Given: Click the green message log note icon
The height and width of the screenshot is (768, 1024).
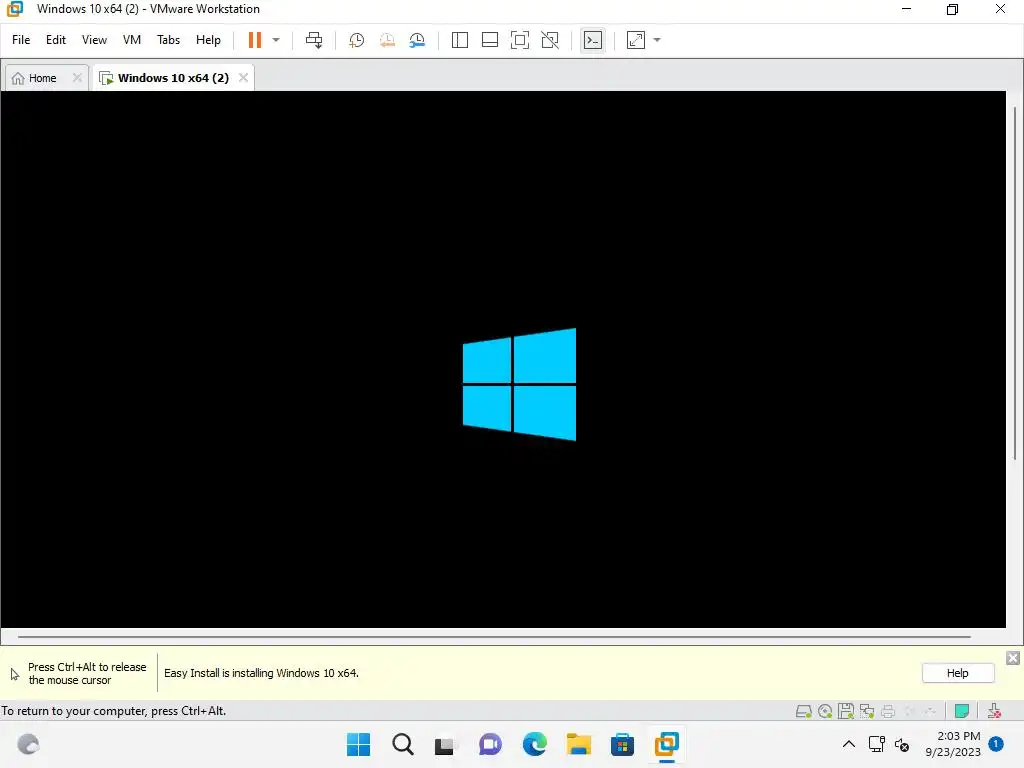Looking at the screenshot, I should click(x=961, y=711).
